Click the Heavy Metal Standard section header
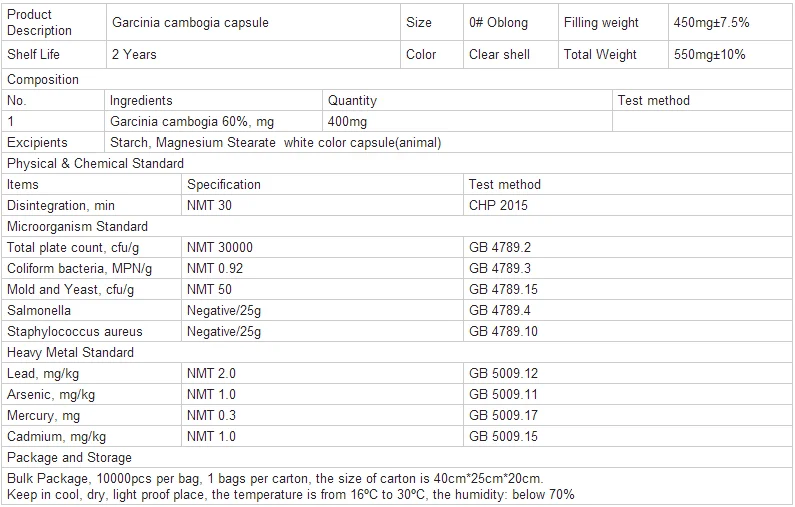Viewport: 795px width, 507px height. pos(70,353)
